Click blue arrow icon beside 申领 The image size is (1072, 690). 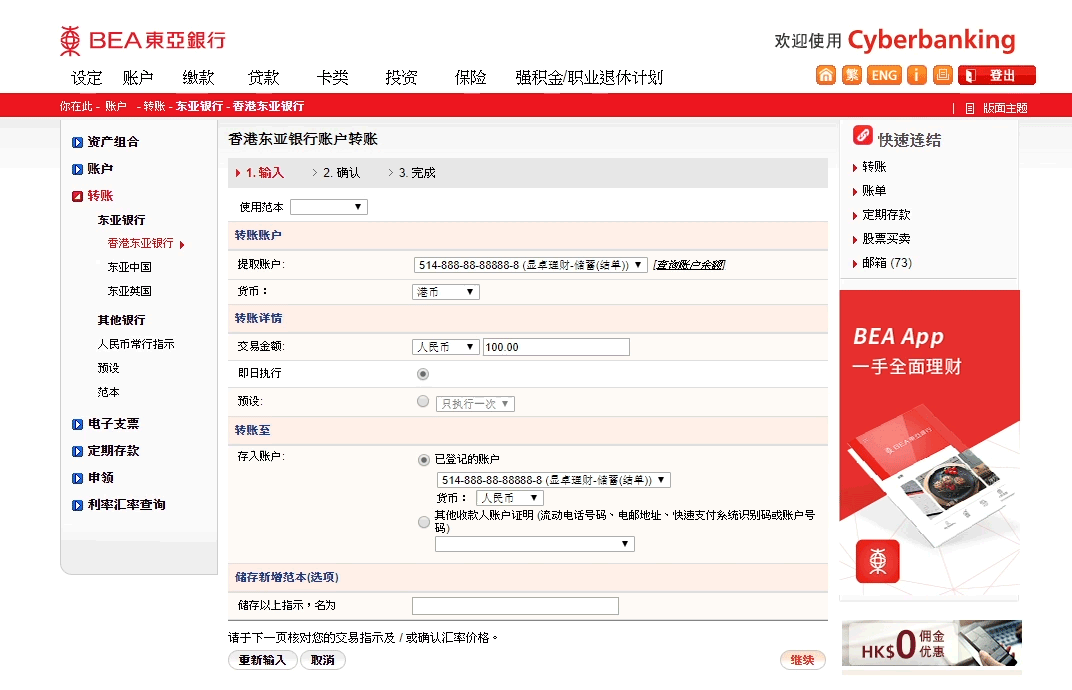[77, 478]
